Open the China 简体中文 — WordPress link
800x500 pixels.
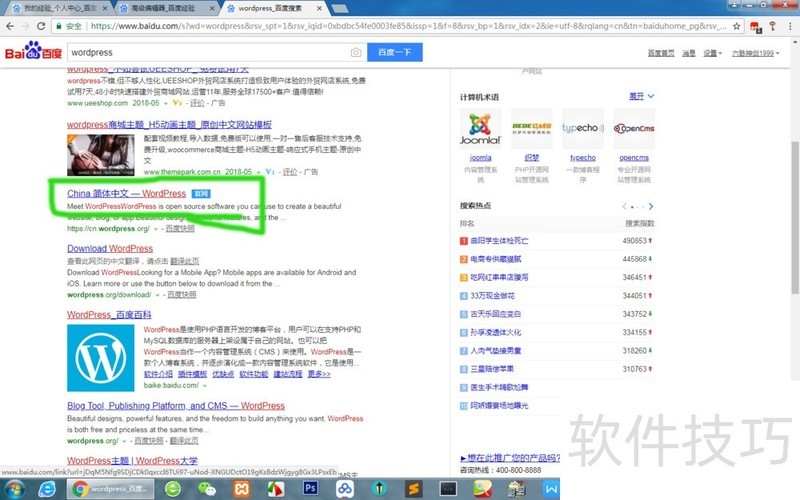click(126, 193)
